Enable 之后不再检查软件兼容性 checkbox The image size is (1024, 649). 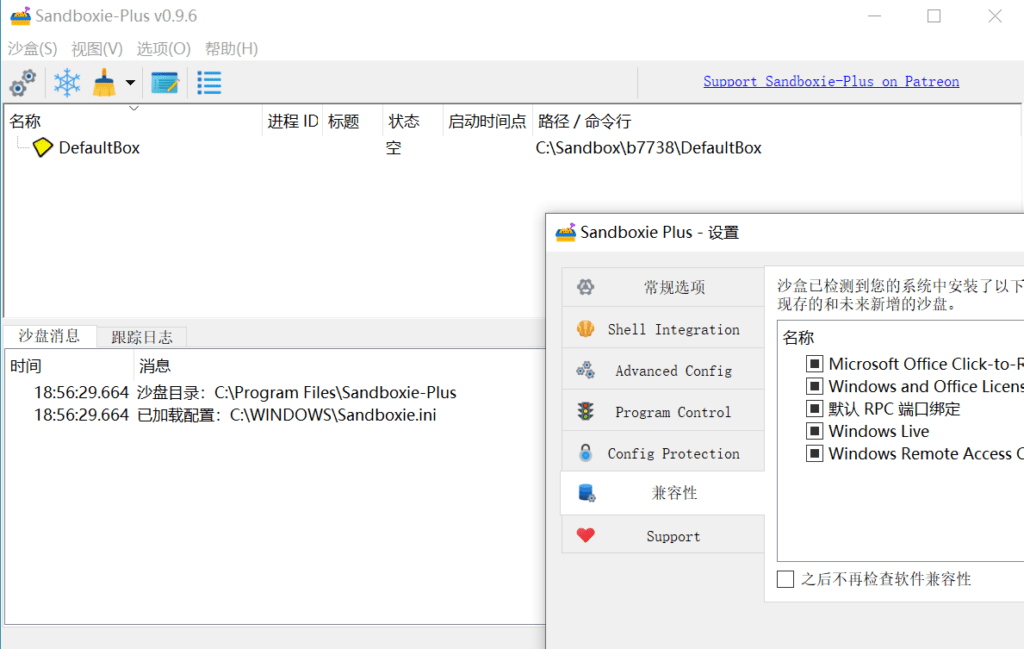coord(786,579)
